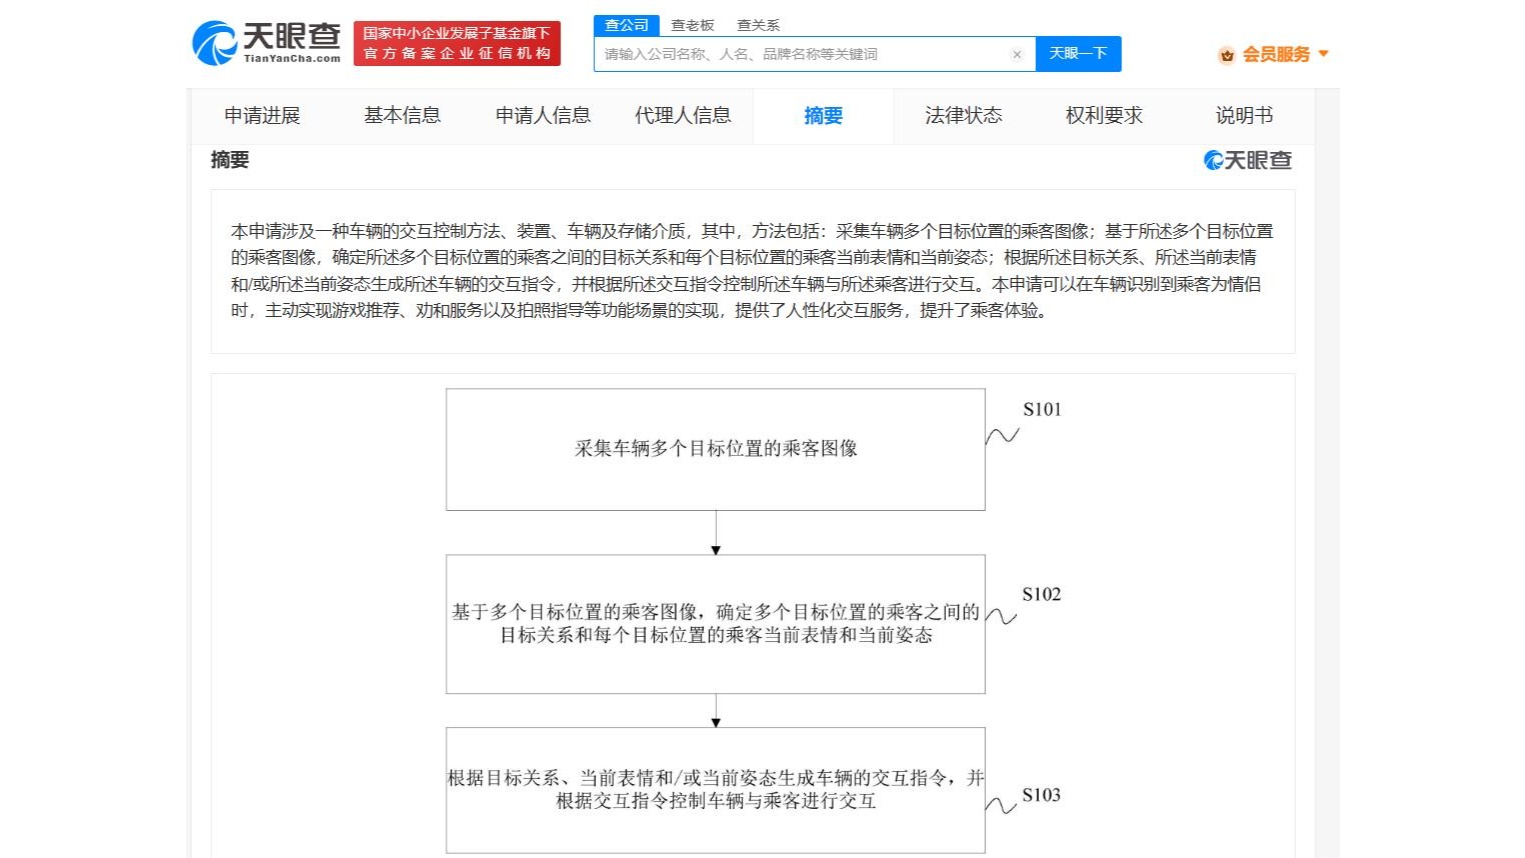
Task: Open the 说明书 section
Action: pos(1242,116)
